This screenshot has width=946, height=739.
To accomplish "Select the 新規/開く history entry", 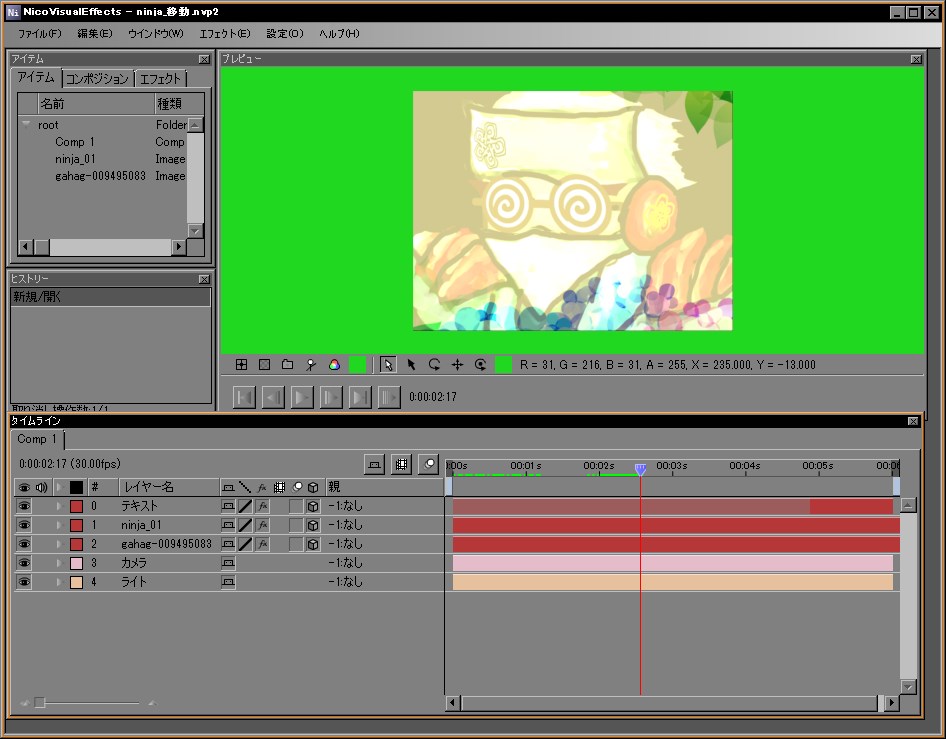I will click(111, 297).
